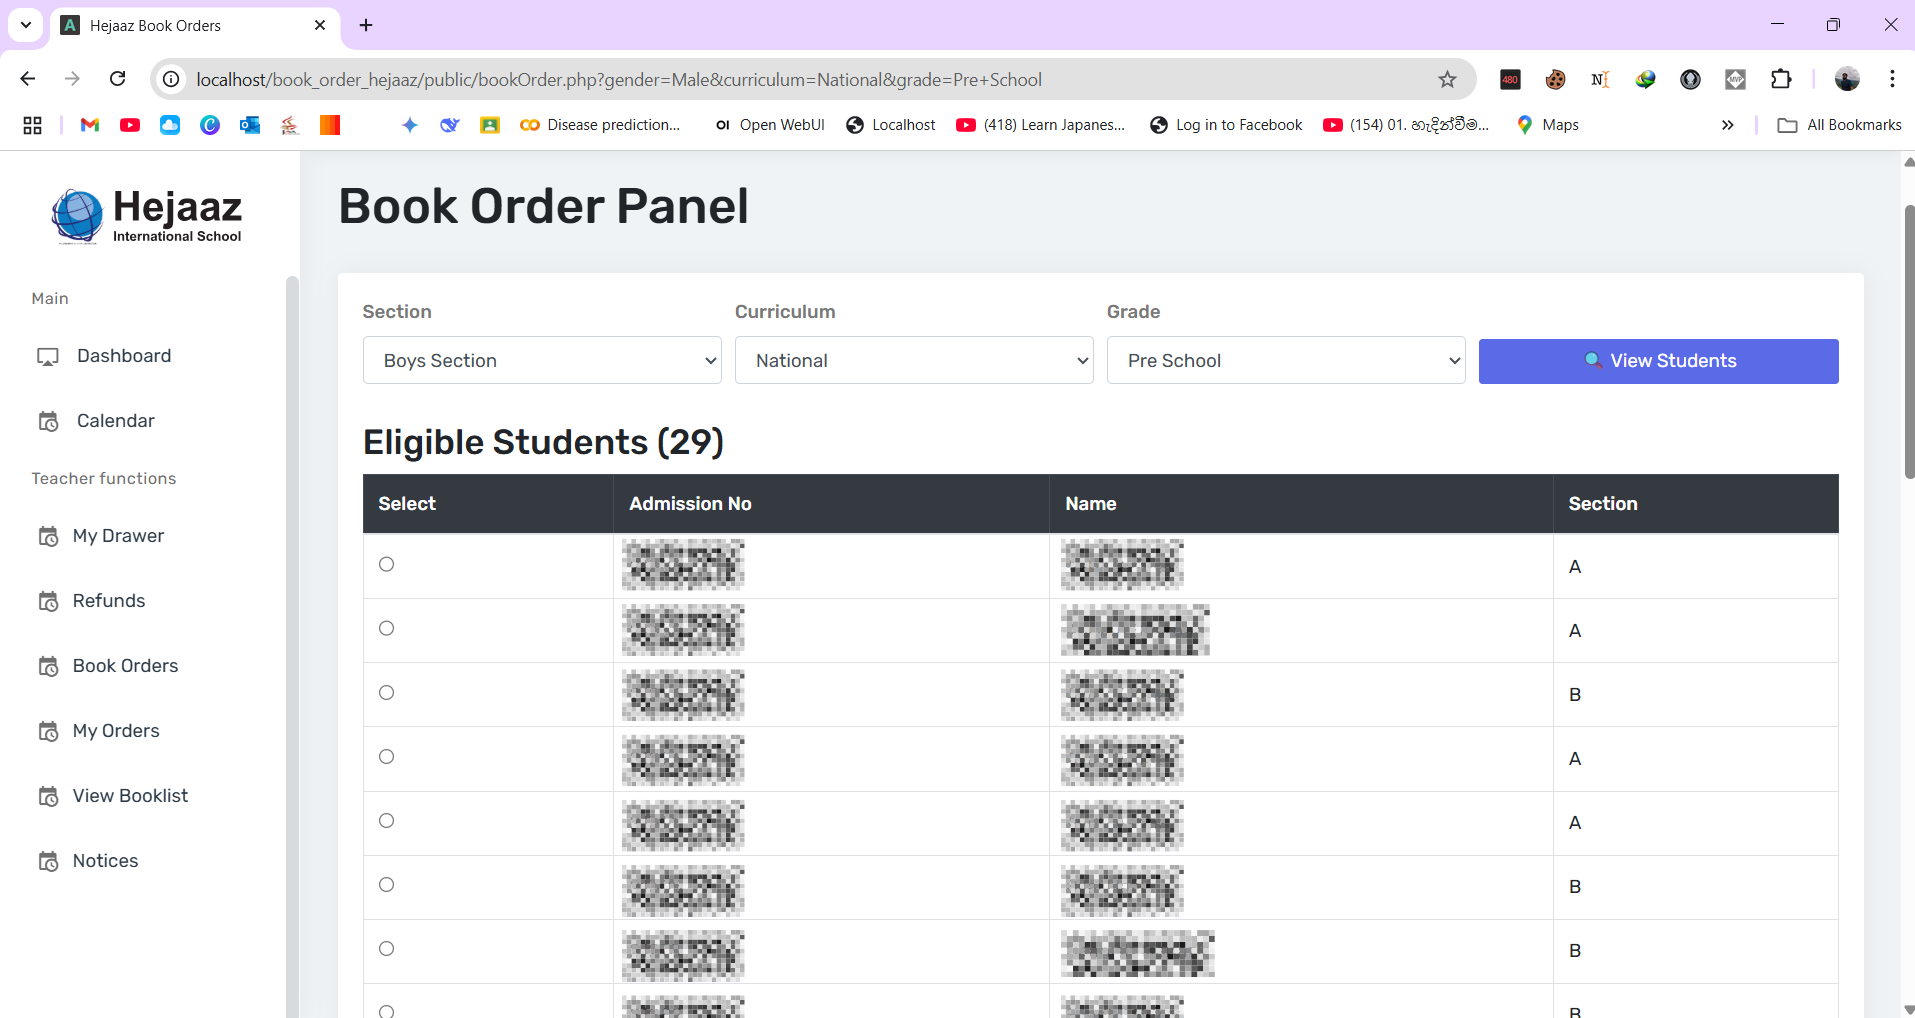Open the Chrome extensions puzzle icon
1915x1018 pixels.
coord(1783,79)
